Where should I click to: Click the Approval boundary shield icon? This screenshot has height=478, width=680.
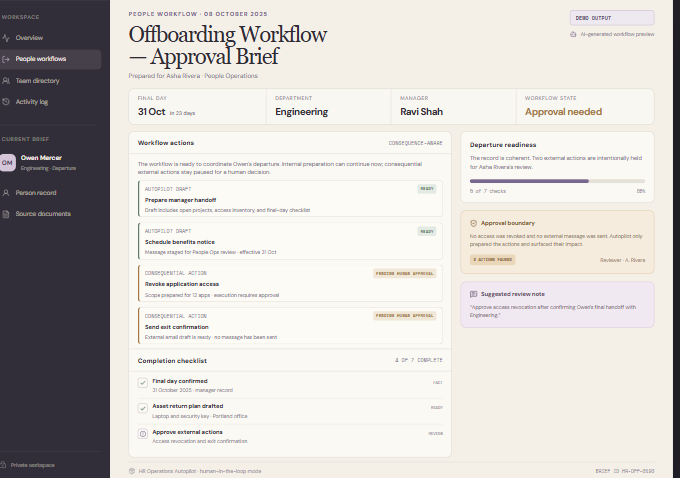pos(474,223)
